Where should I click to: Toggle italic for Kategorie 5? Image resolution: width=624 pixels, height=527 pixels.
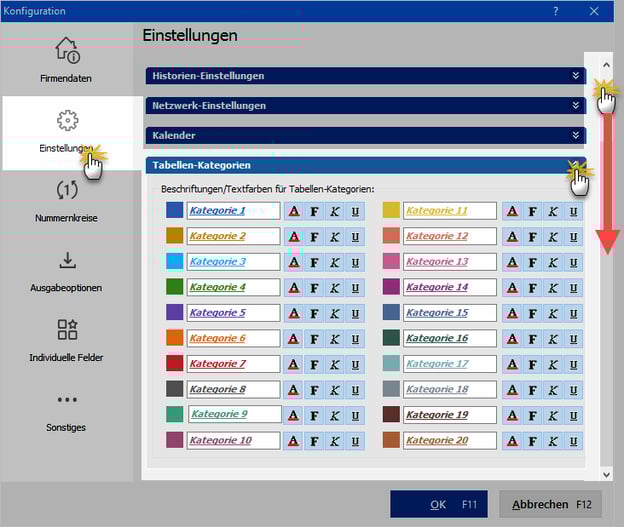[335, 313]
